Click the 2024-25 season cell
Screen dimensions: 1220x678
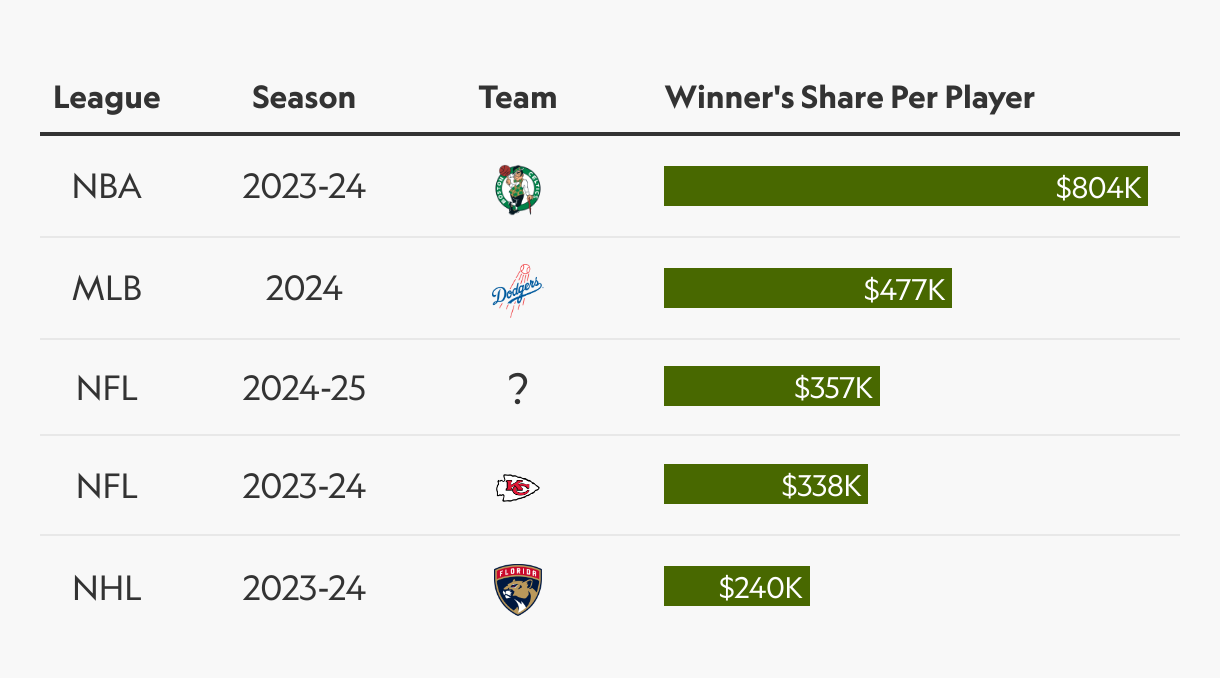click(304, 388)
